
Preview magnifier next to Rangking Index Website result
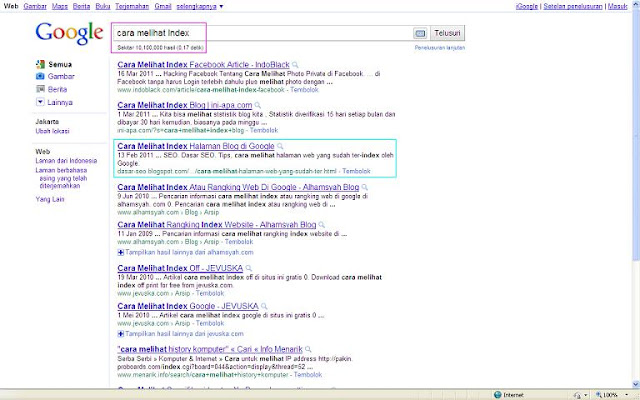tap(322, 225)
